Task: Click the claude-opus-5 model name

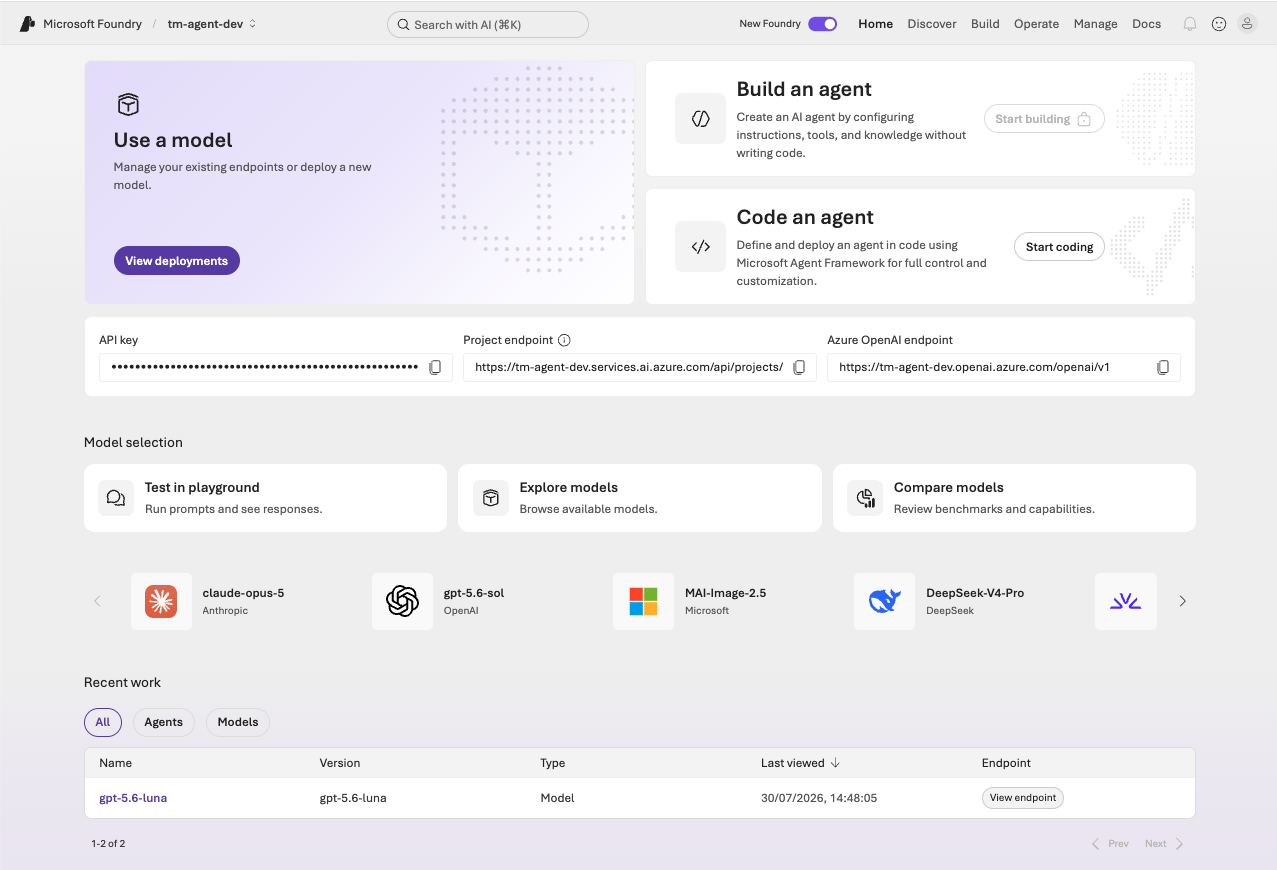Action: (x=243, y=593)
